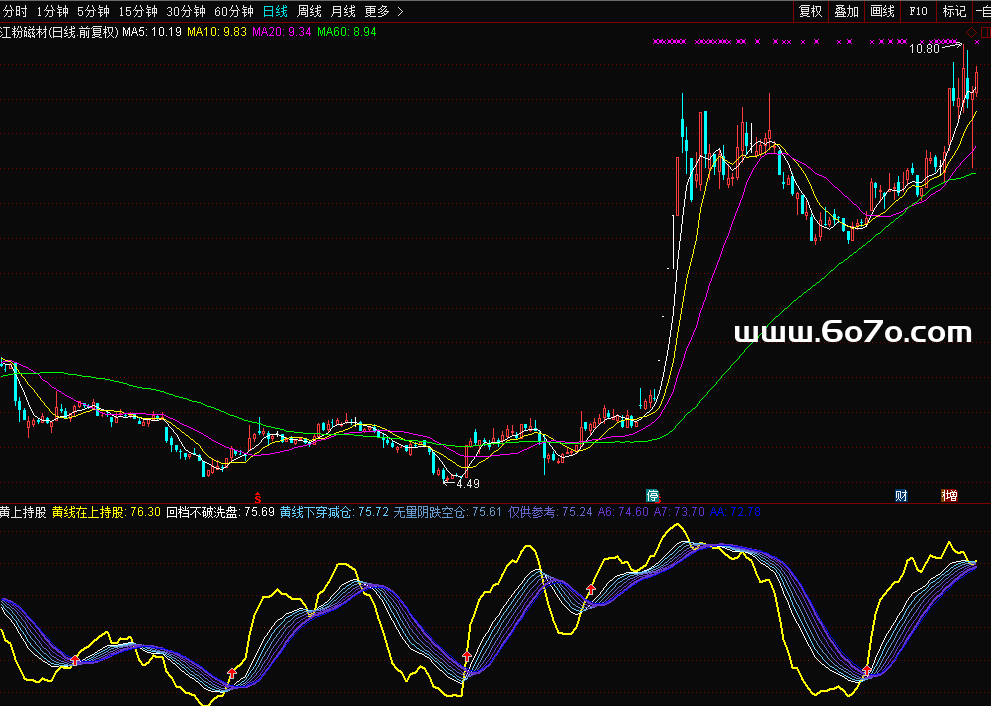The height and width of the screenshot is (706, 991).
Task: Click the 停 suspension marker icon
Action: (653, 495)
